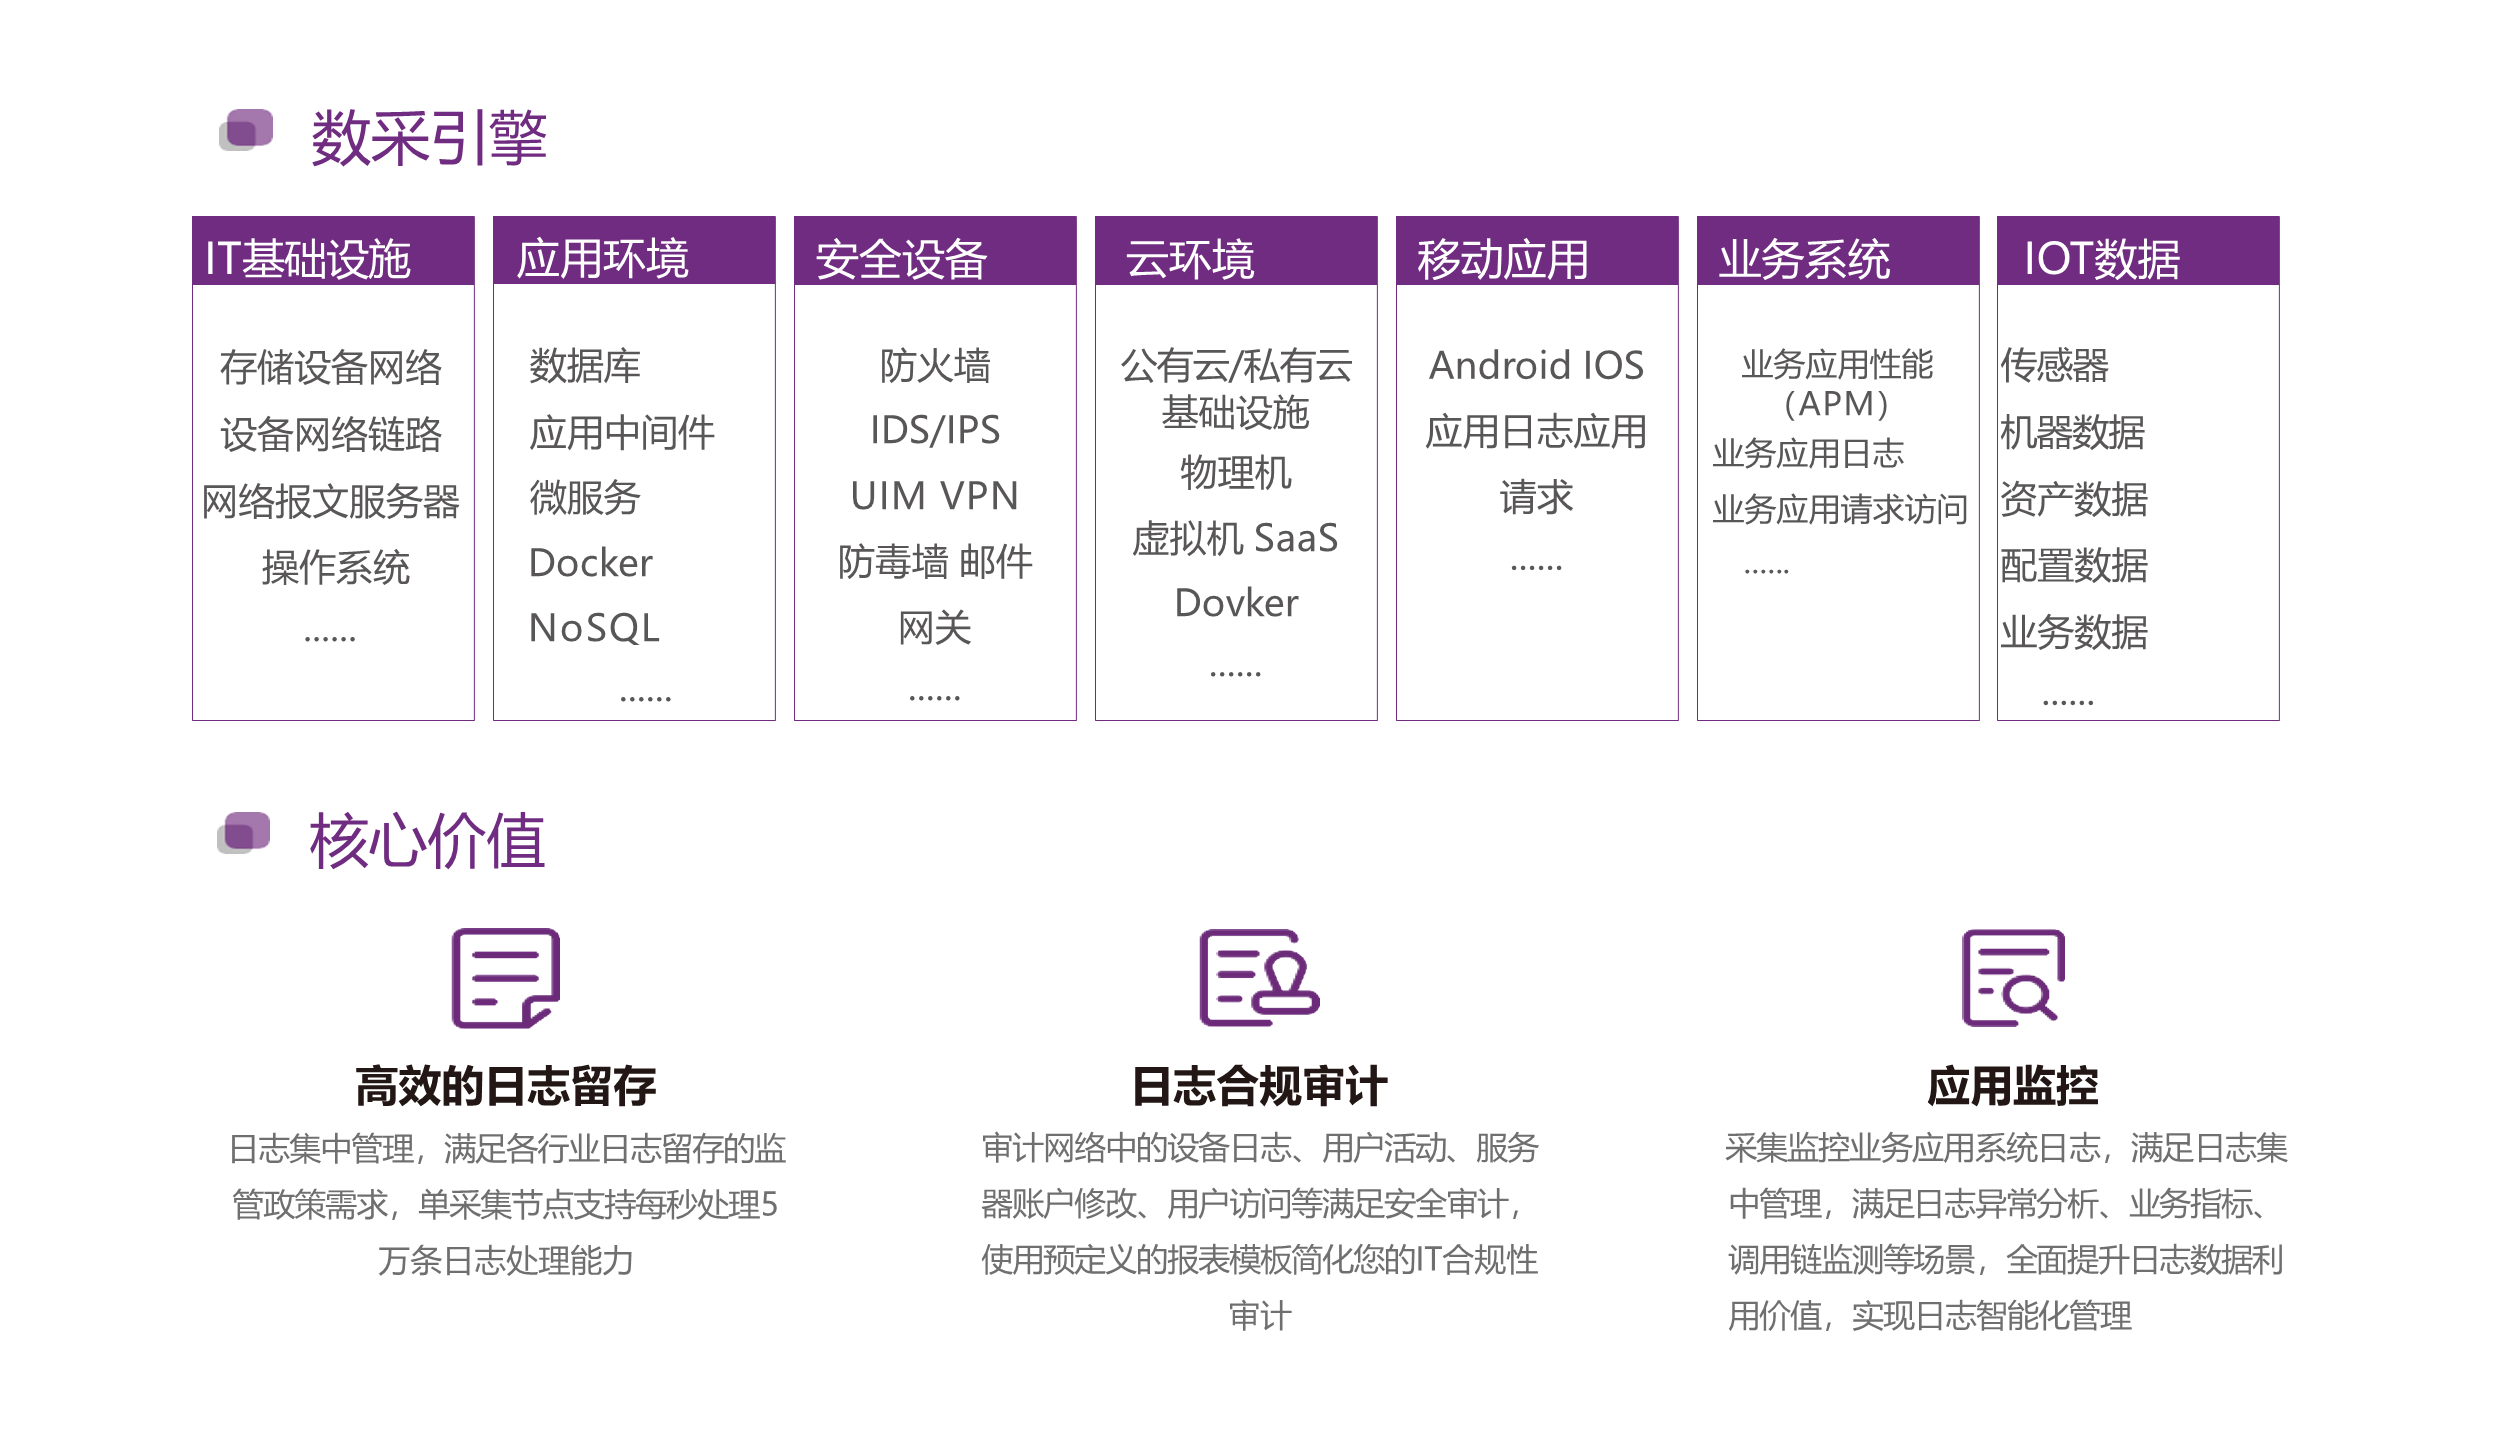Click 传感器 in the IOT data list
The image size is (2496, 1440).
(x=2054, y=365)
